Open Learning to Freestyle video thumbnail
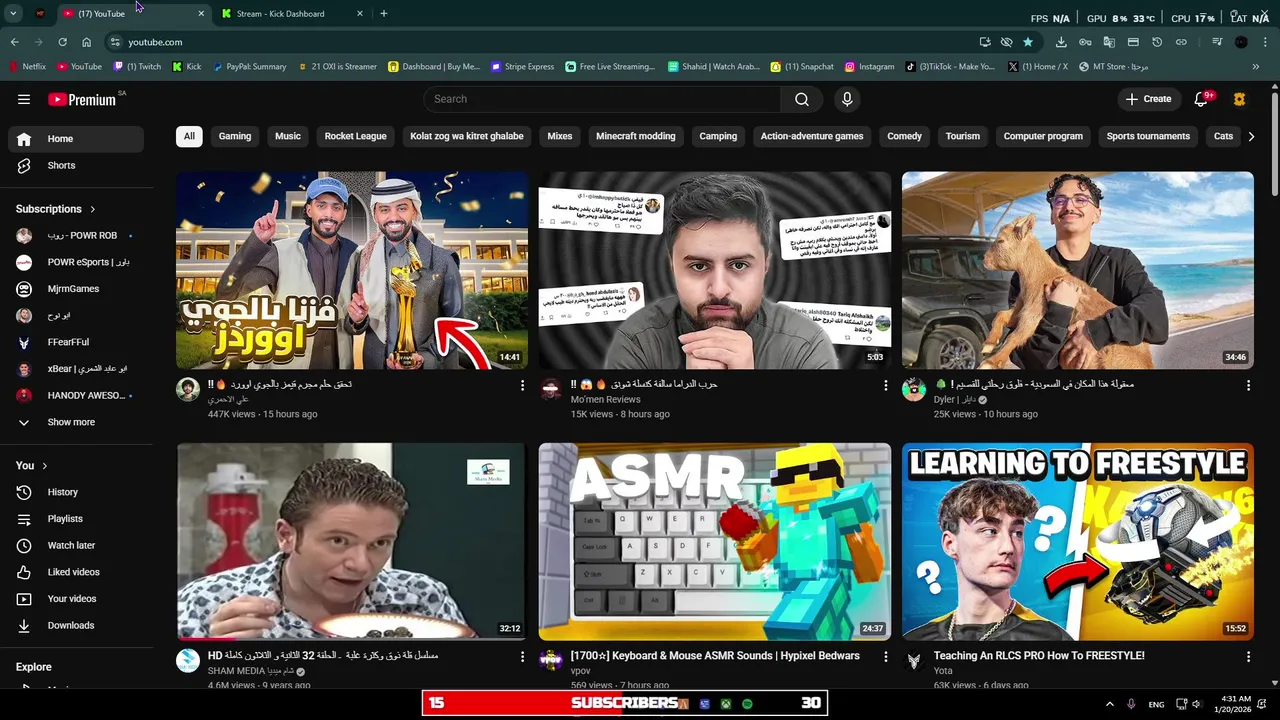1280x720 pixels. pos(1078,541)
